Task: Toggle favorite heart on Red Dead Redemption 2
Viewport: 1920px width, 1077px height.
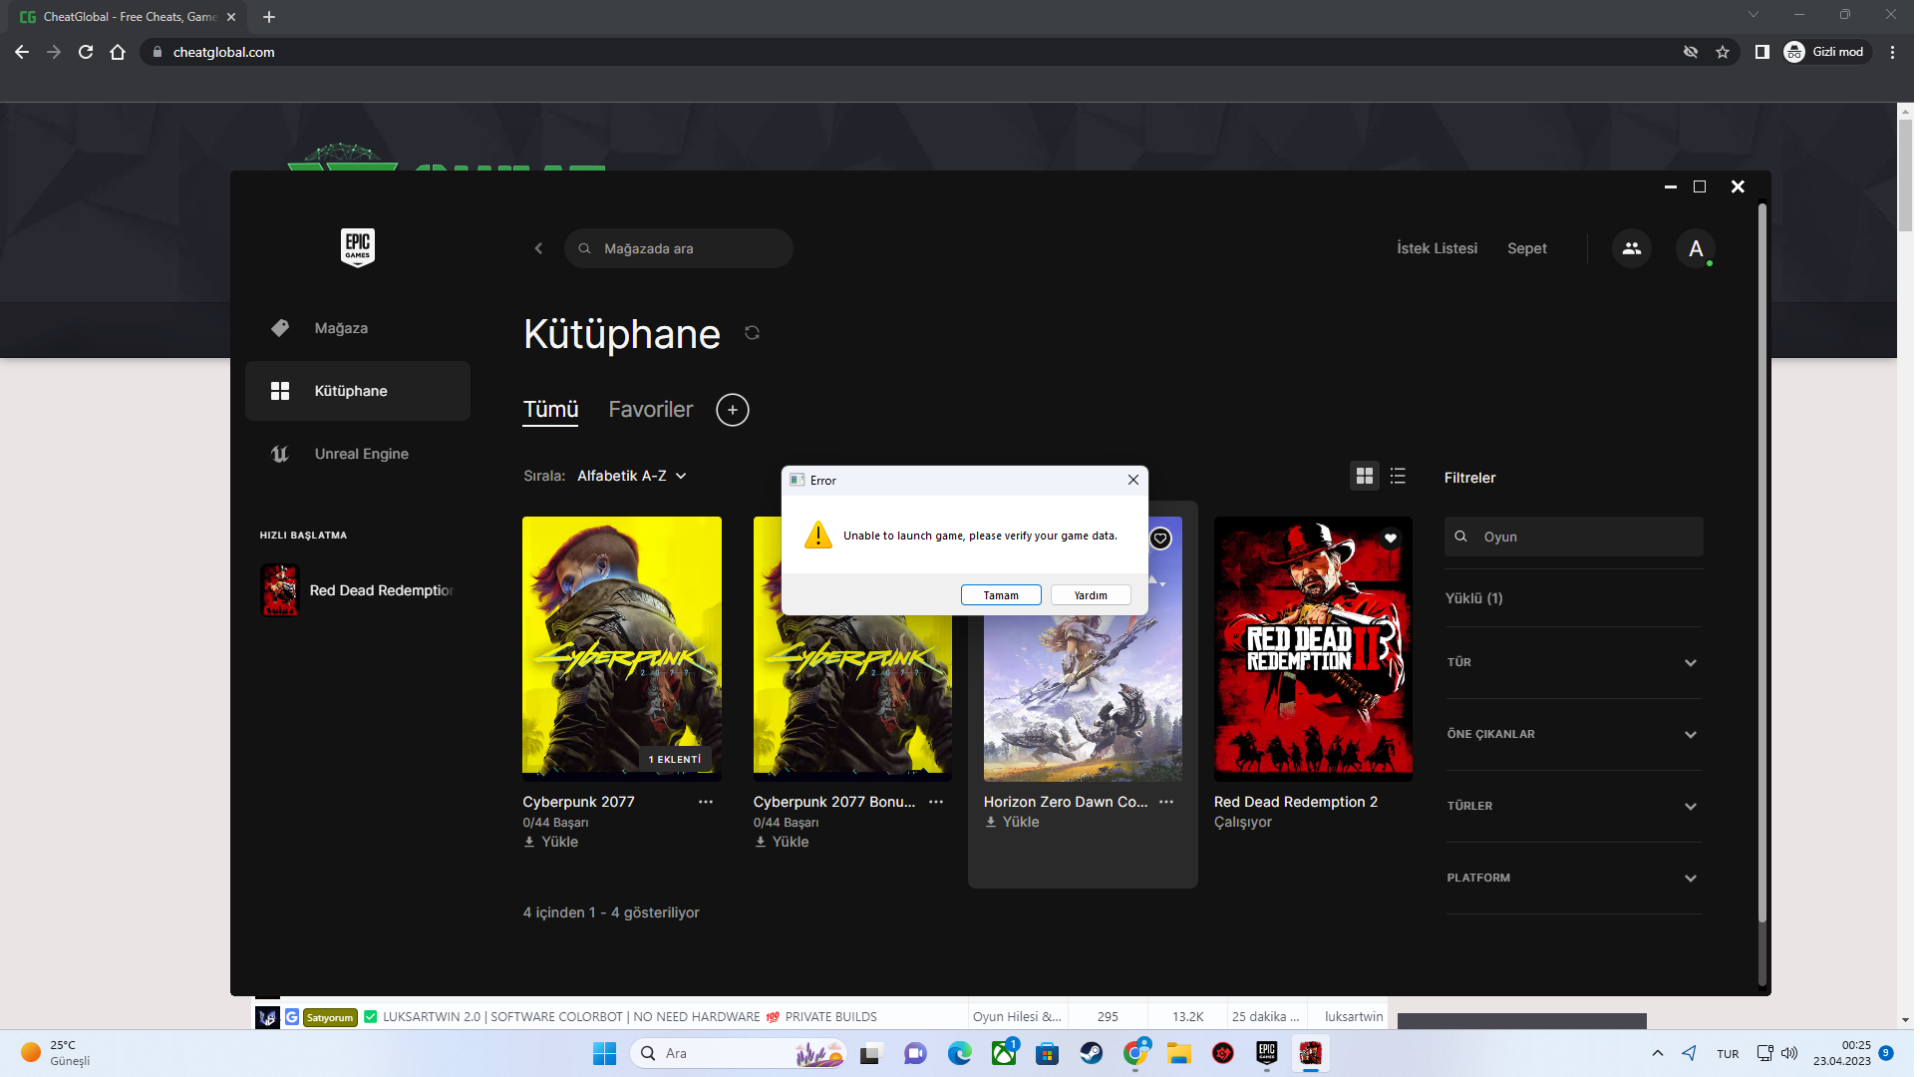Action: (x=1390, y=539)
